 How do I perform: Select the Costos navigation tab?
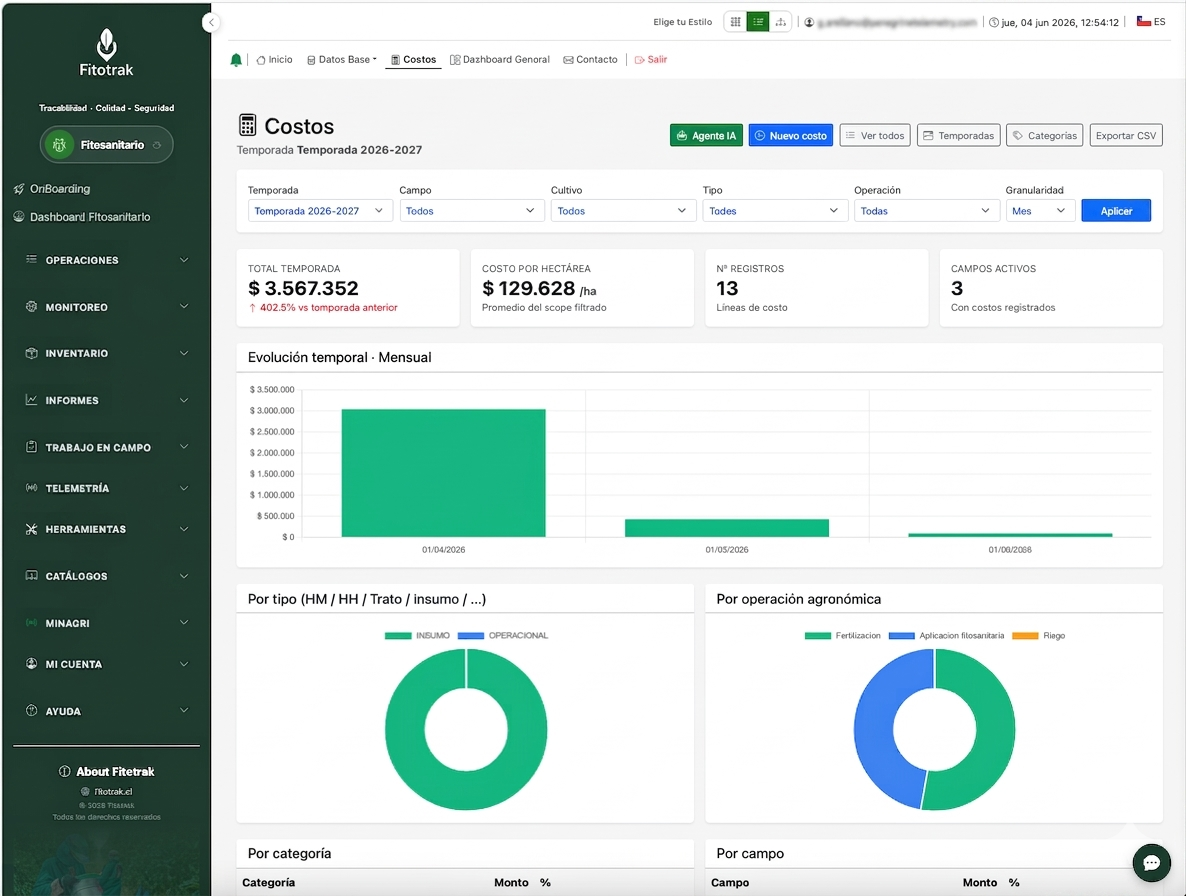pyautogui.click(x=413, y=60)
